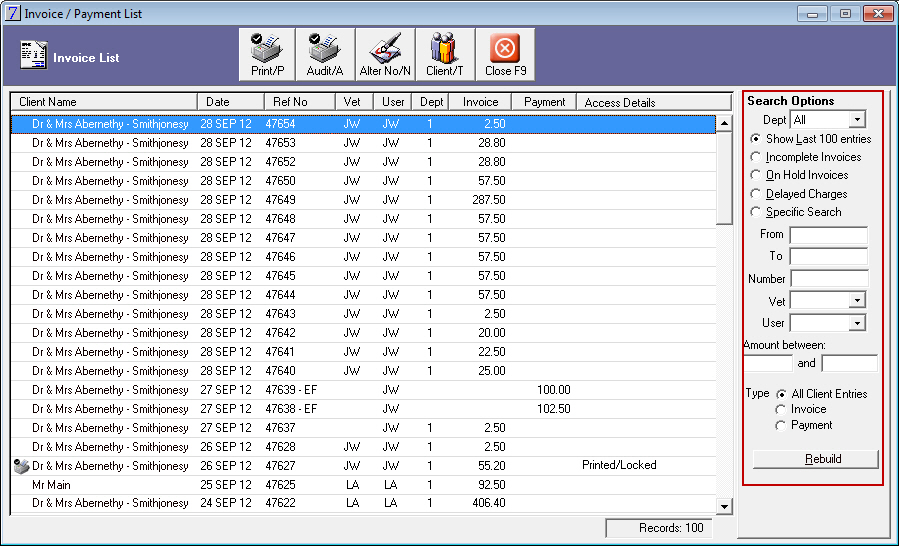Select invoice row 47637
This screenshot has width=899, height=546.
[x=363, y=428]
